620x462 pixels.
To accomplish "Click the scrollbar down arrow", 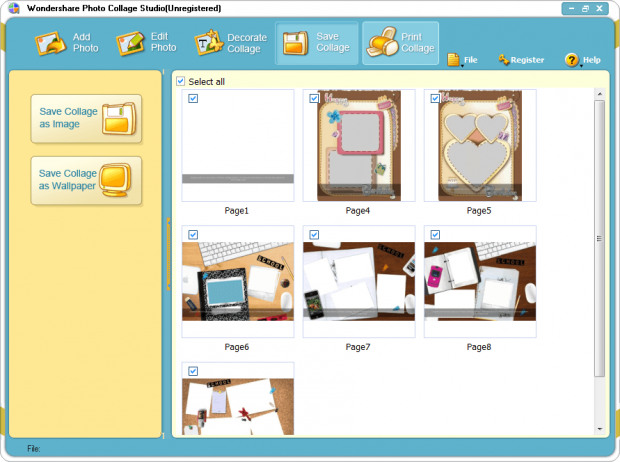I will [x=600, y=429].
